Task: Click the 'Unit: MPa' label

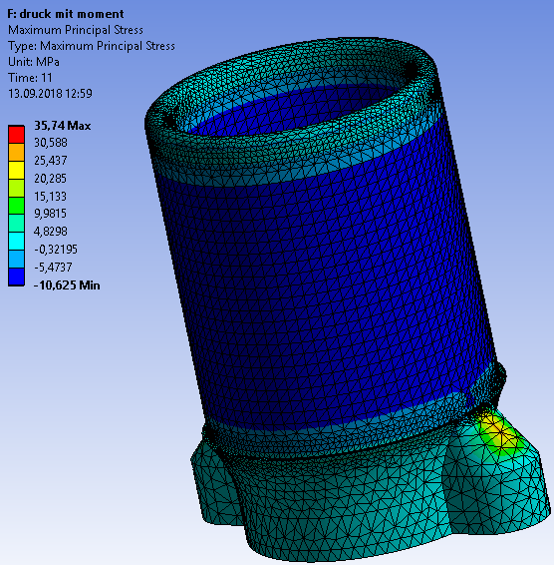Action: click(34, 62)
